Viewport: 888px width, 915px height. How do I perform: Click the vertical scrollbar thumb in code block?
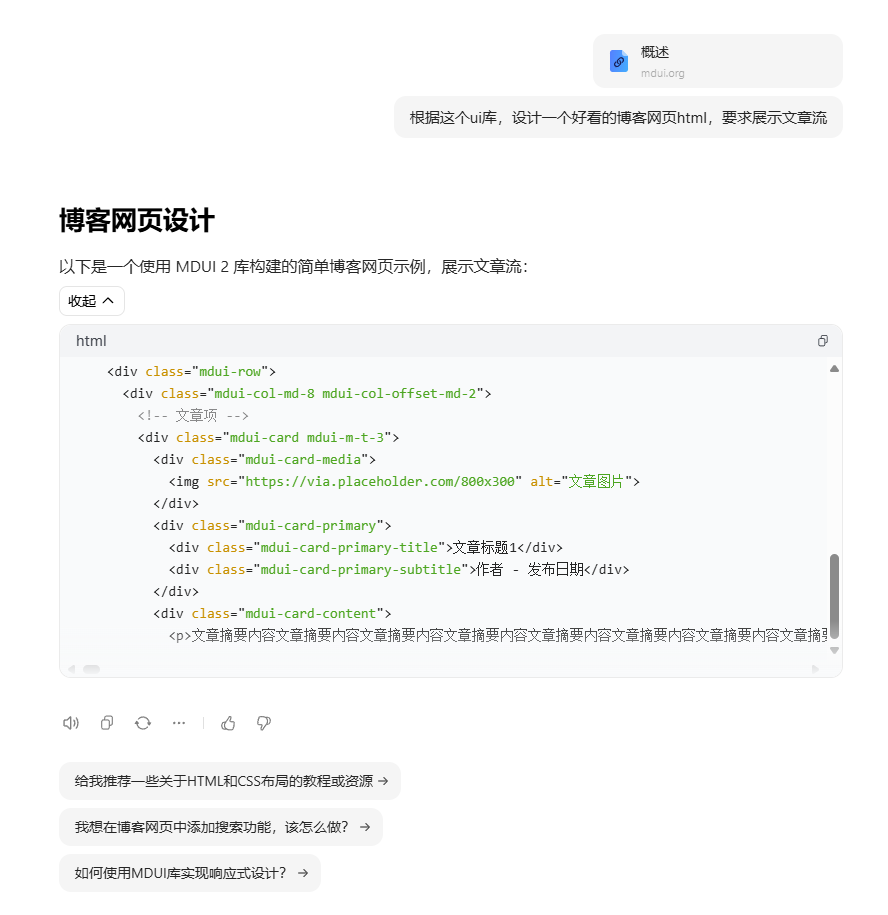click(x=834, y=596)
